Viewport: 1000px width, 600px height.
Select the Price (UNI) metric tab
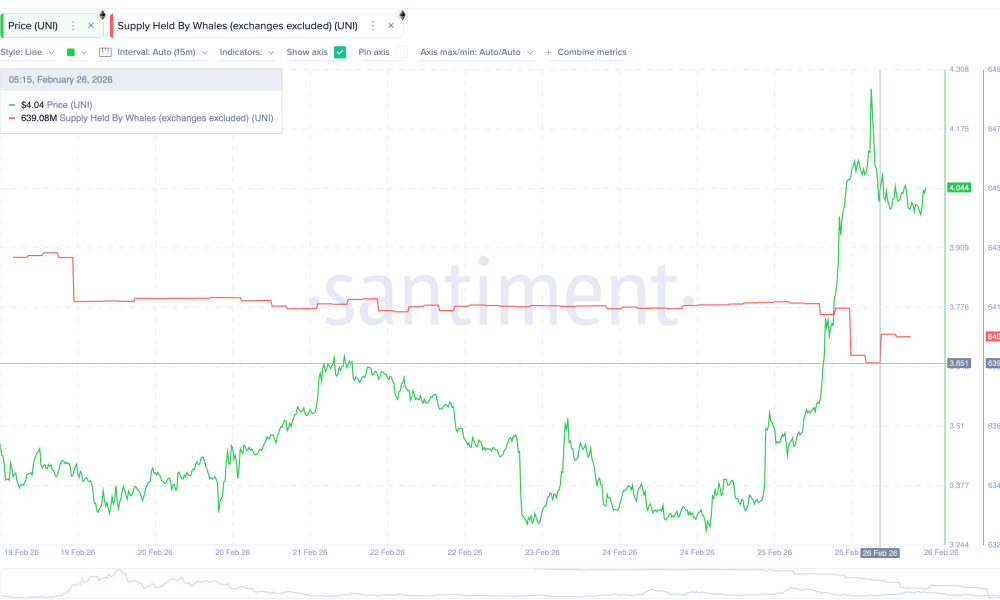[x=32, y=25]
